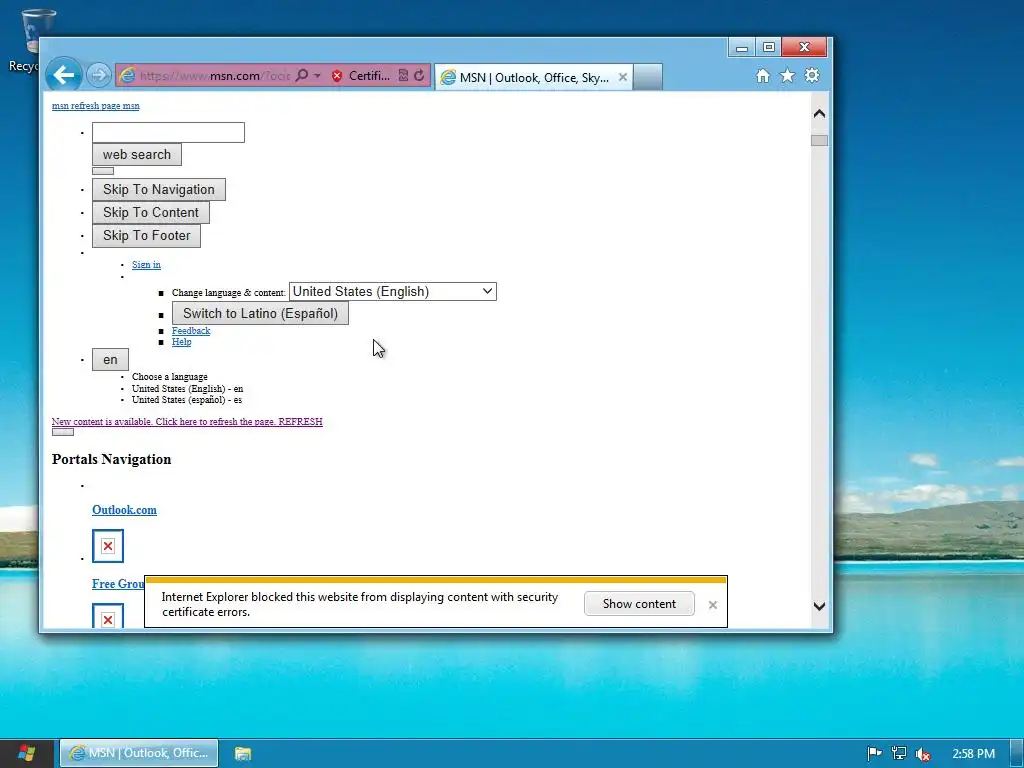Click the Portals Navigation heading
The image size is (1024, 768).
click(x=112, y=459)
